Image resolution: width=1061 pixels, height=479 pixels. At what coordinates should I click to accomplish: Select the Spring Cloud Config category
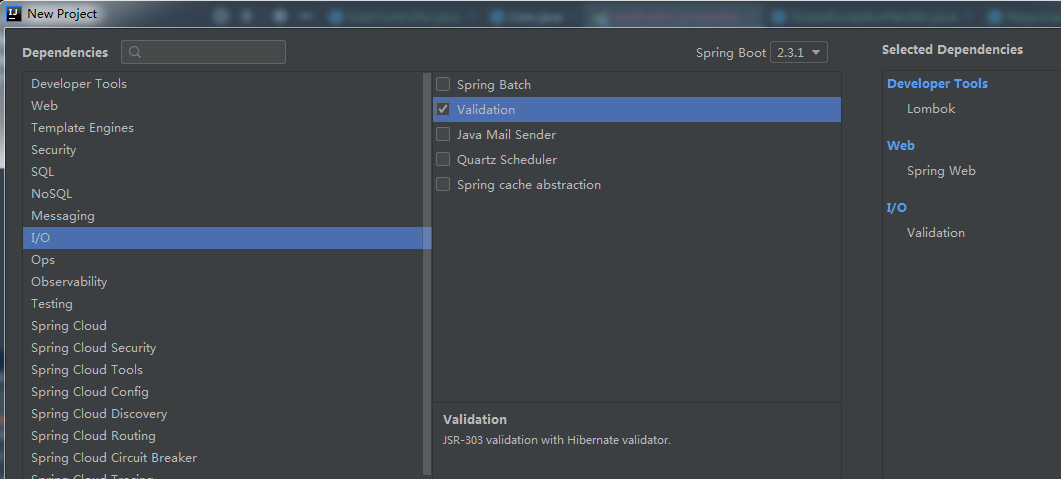[x=223, y=392]
